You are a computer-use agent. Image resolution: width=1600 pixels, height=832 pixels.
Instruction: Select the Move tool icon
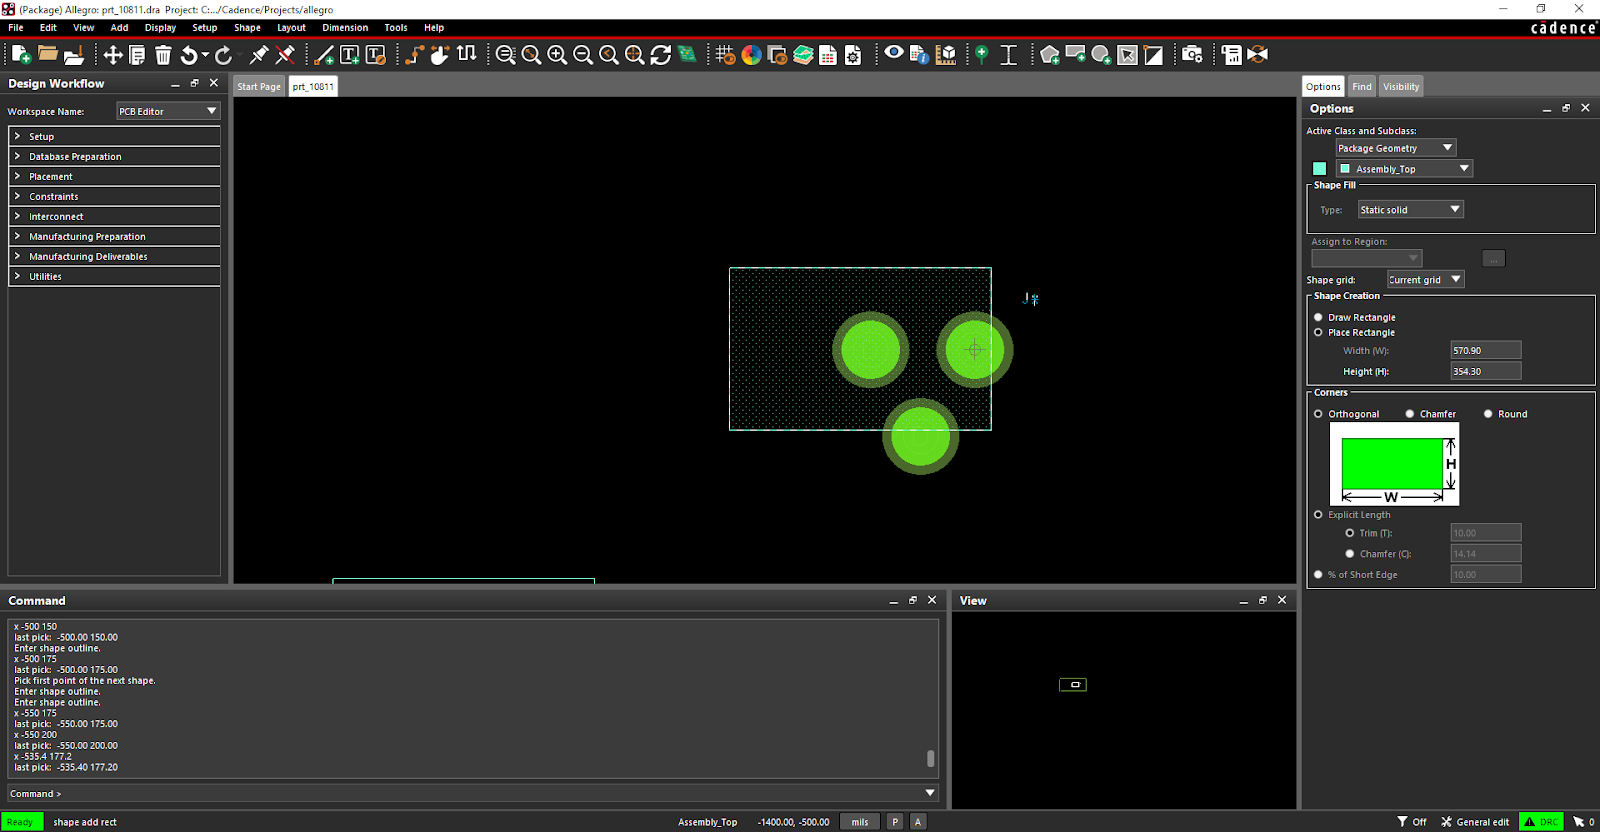[x=113, y=55]
